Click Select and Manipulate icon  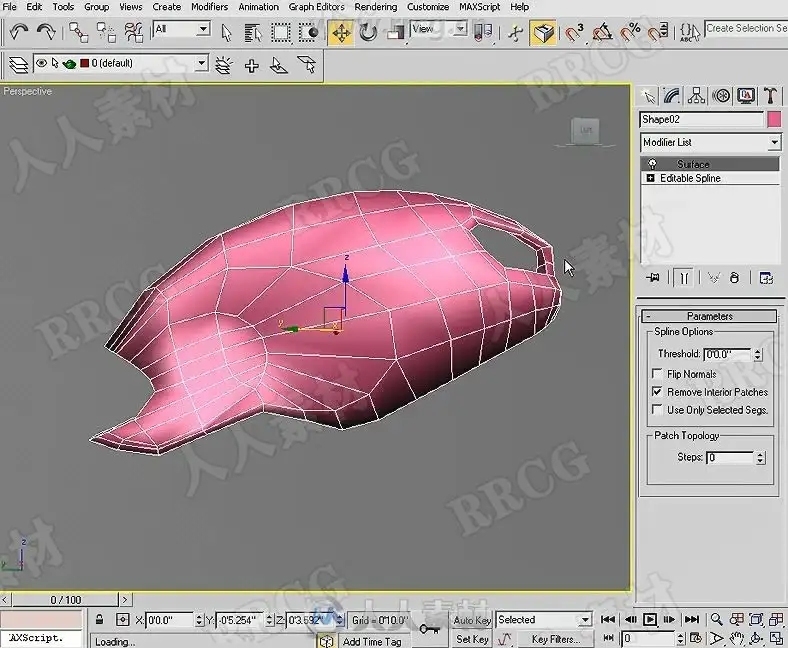[515, 33]
